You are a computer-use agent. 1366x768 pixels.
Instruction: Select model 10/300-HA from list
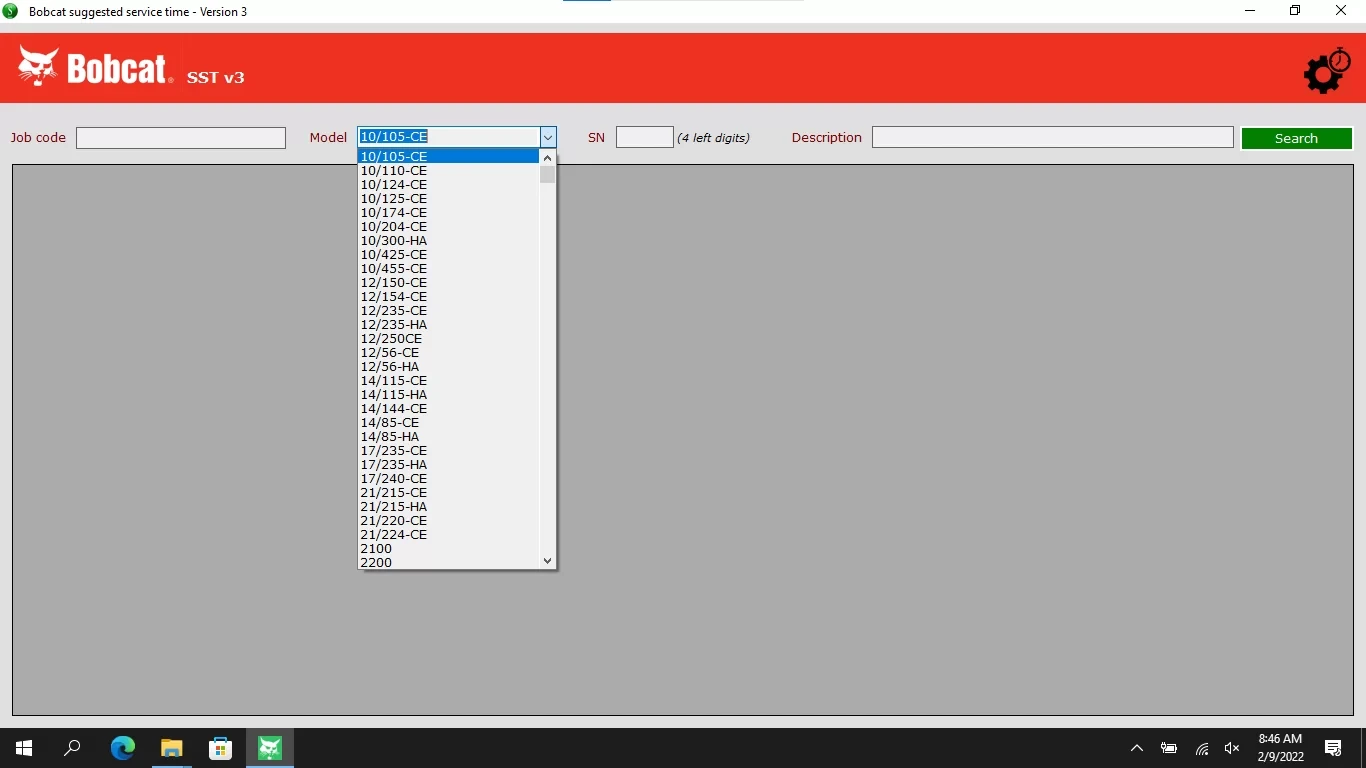(x=394, y=241)
